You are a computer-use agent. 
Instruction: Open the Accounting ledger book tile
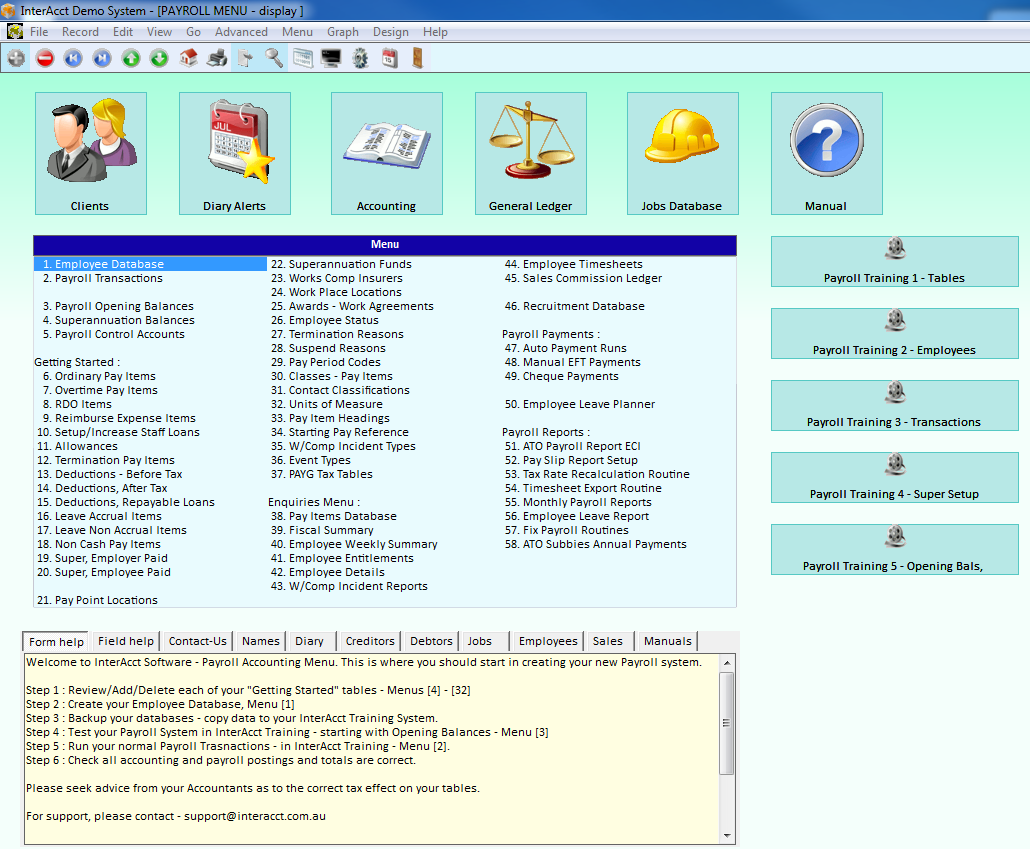(x=386, y=153)
